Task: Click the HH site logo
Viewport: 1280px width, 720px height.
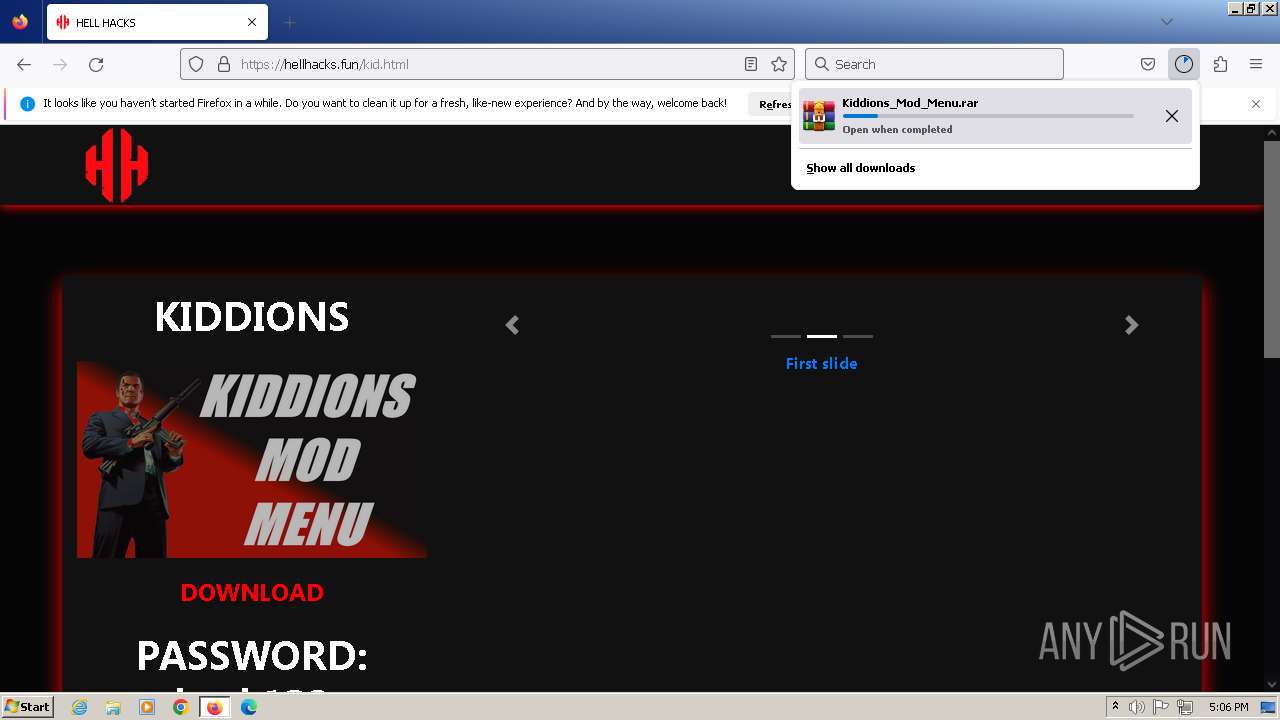Action: (117, 165)
